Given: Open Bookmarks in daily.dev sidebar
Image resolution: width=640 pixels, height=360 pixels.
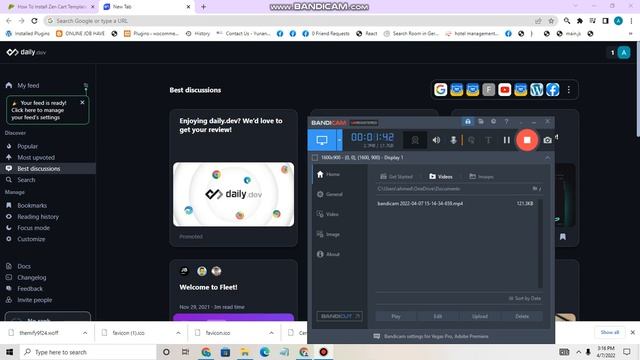Looking at the screenshot, I should coord(32,205).
